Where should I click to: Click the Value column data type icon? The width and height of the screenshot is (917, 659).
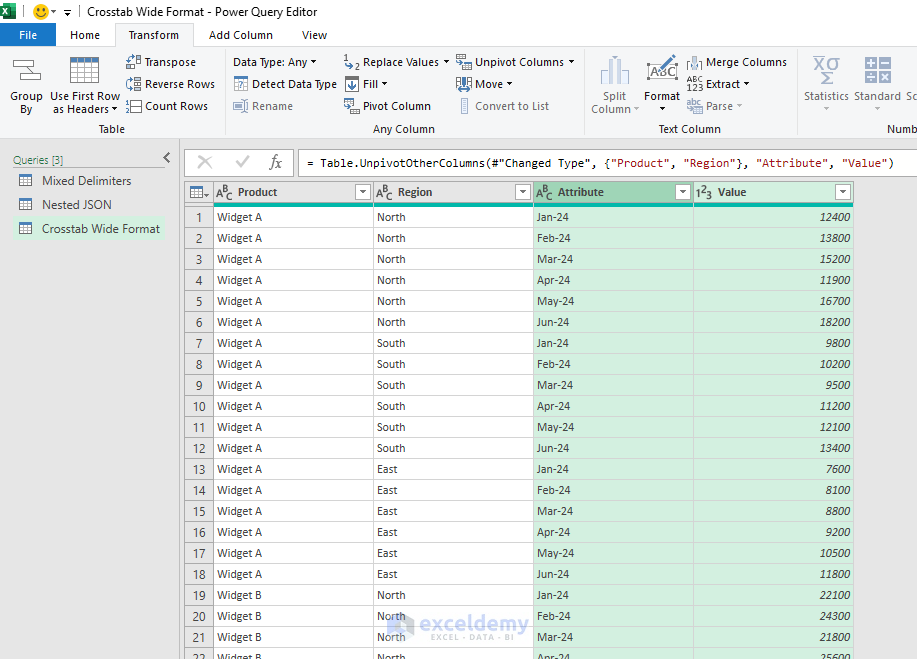(704, 192)
